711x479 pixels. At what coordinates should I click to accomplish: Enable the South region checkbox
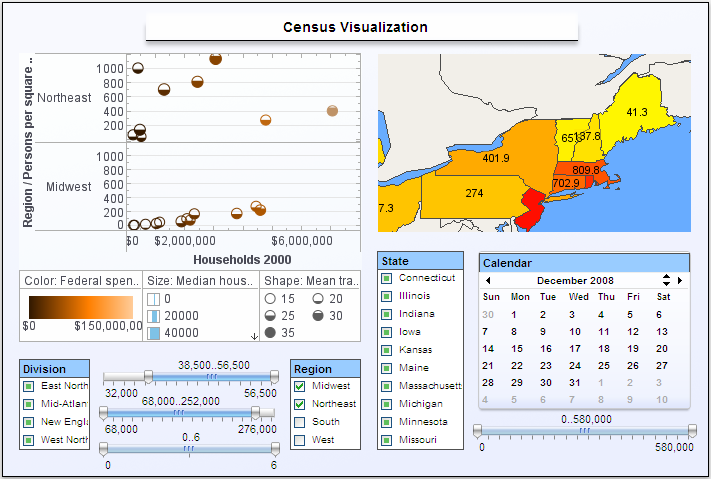300,422
